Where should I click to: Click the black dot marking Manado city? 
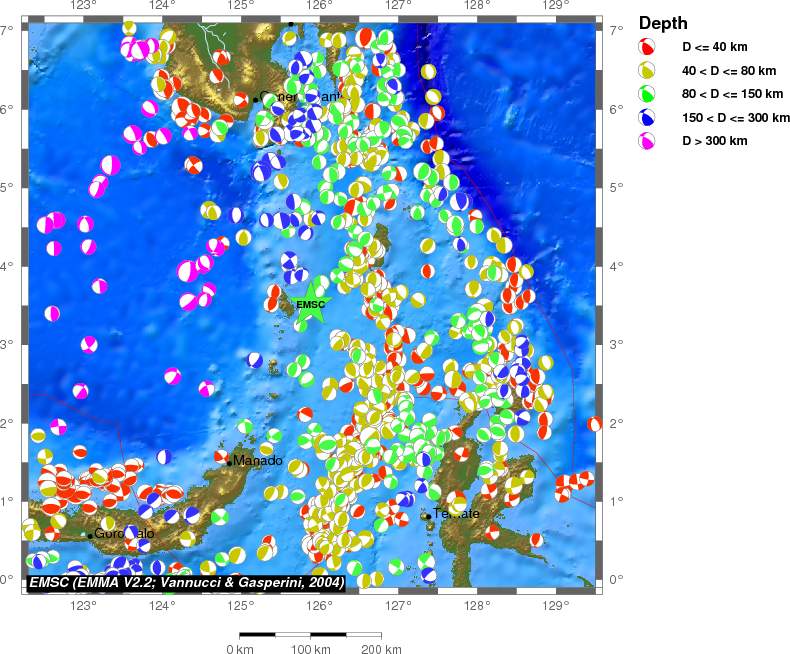[x=229, y=463]
